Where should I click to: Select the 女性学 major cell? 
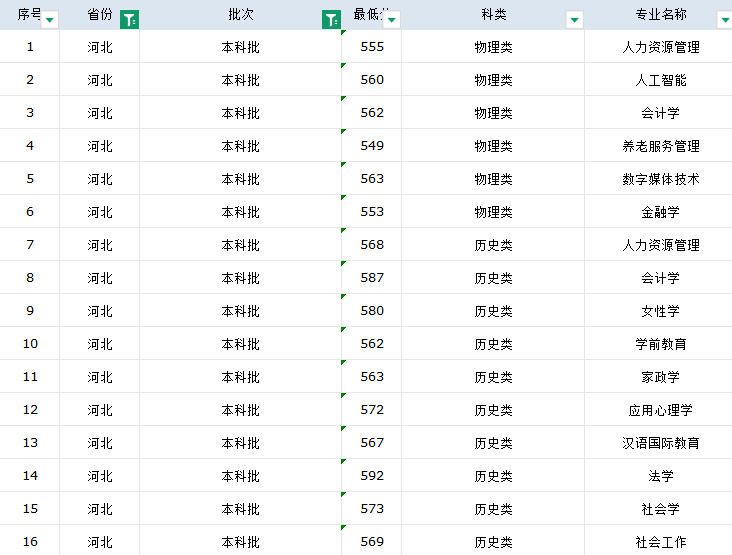click(x=660, y=311)
